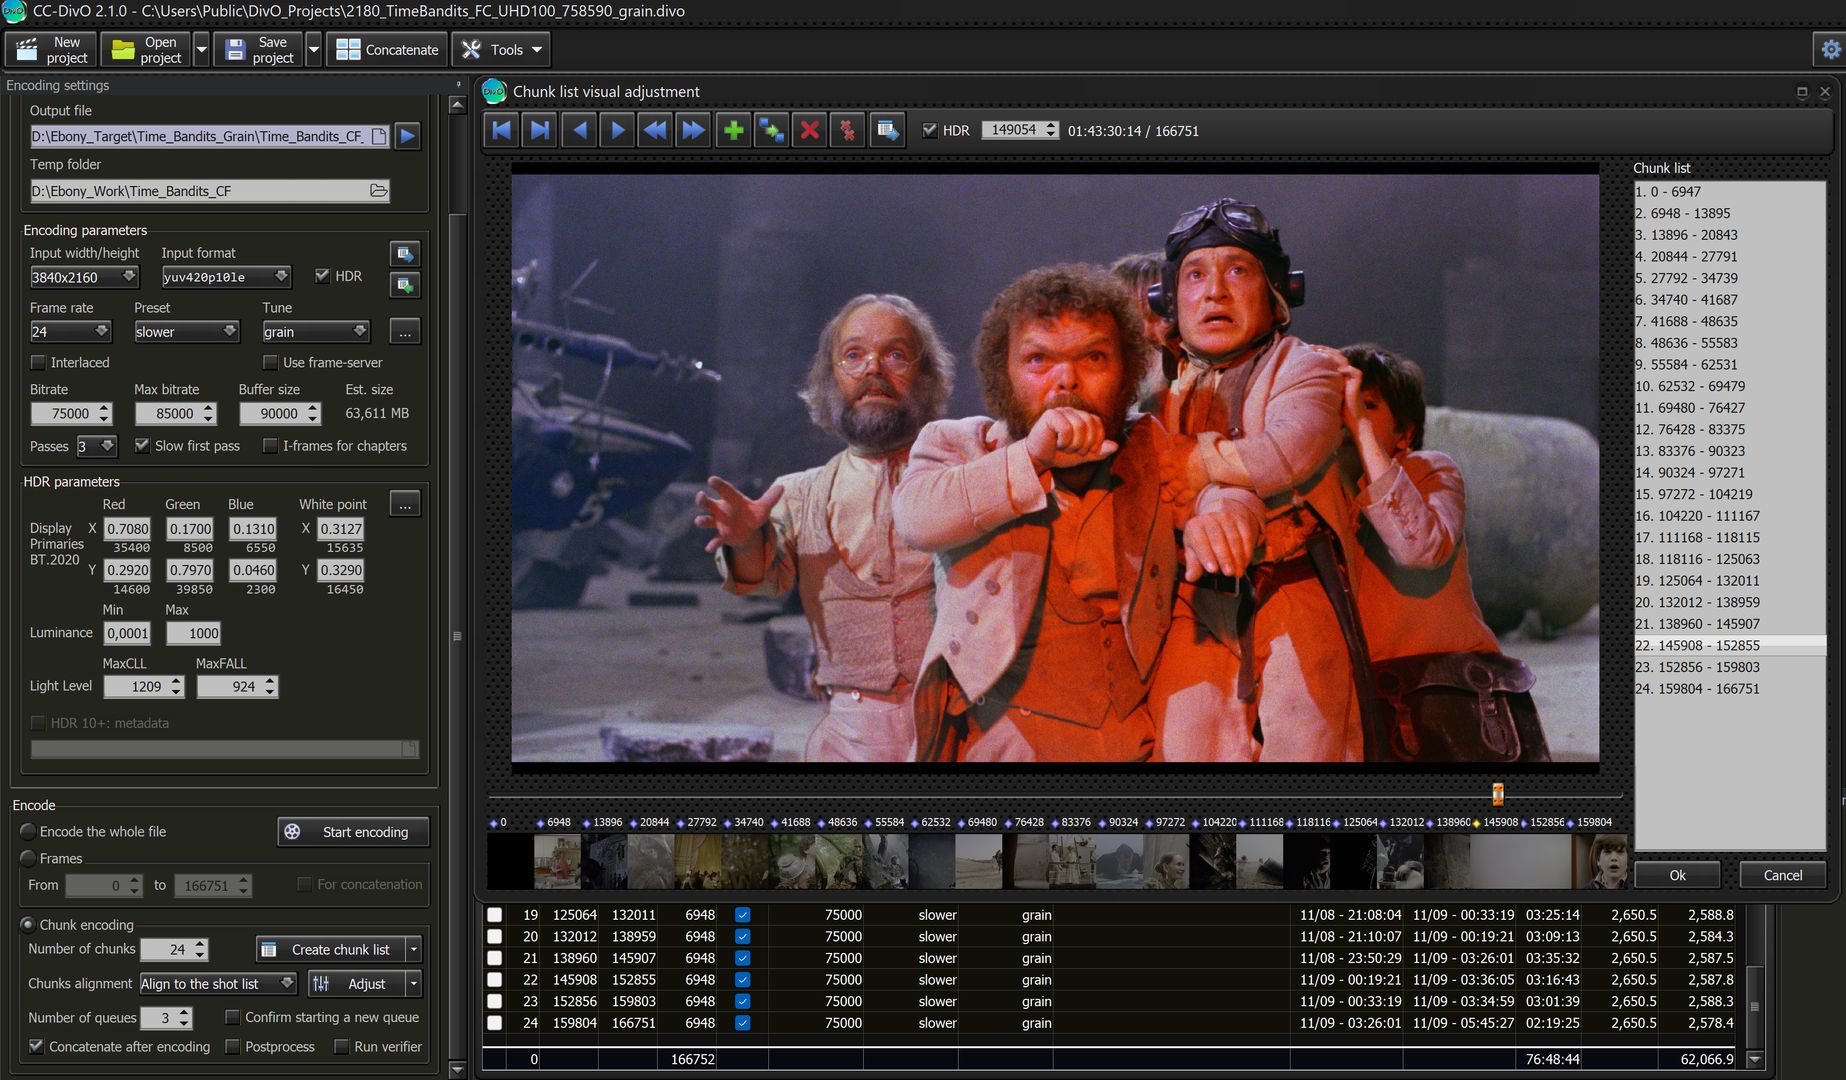
Task: Open the settings gear icon
Action: 1830,49
